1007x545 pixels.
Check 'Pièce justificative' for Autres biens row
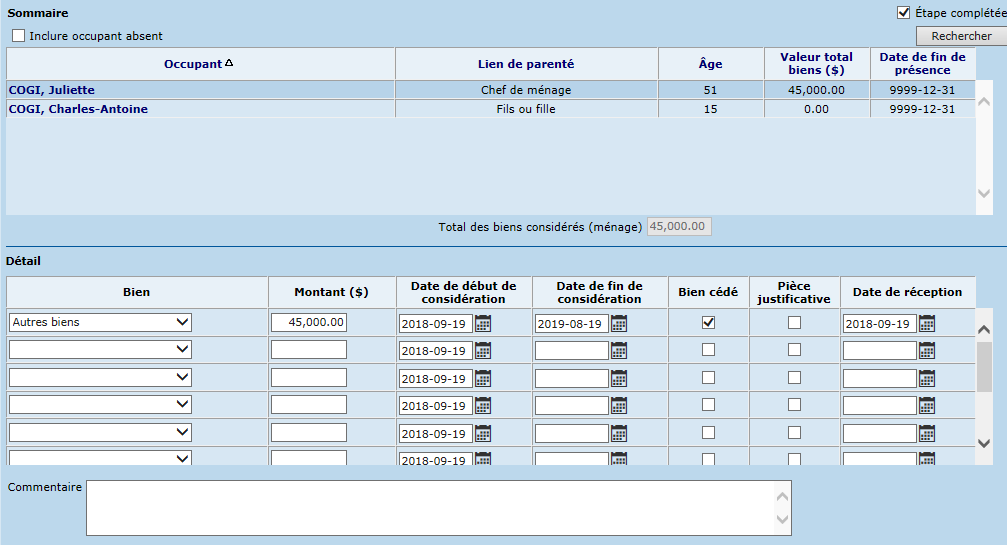(x=794, y=323)
